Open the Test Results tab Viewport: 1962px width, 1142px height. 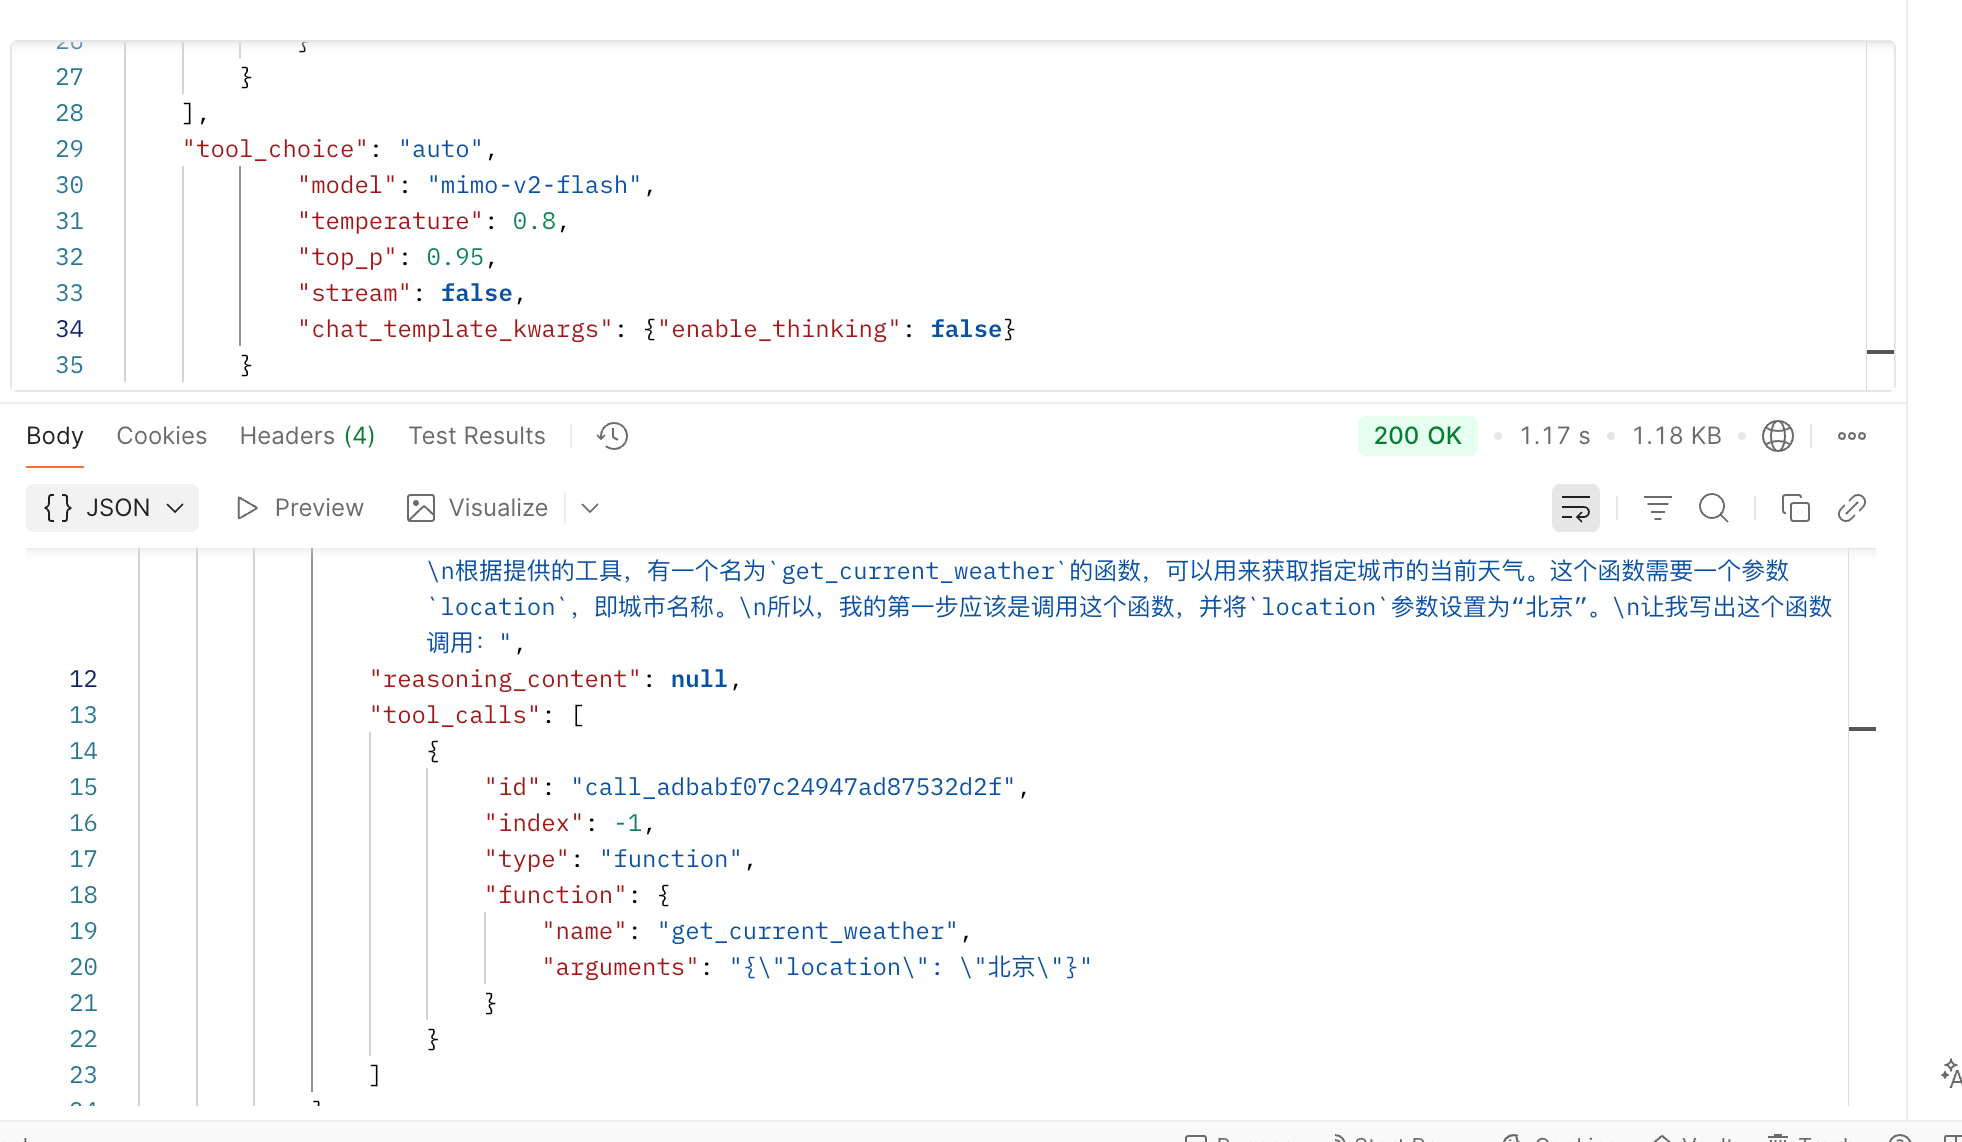(476, 436)
